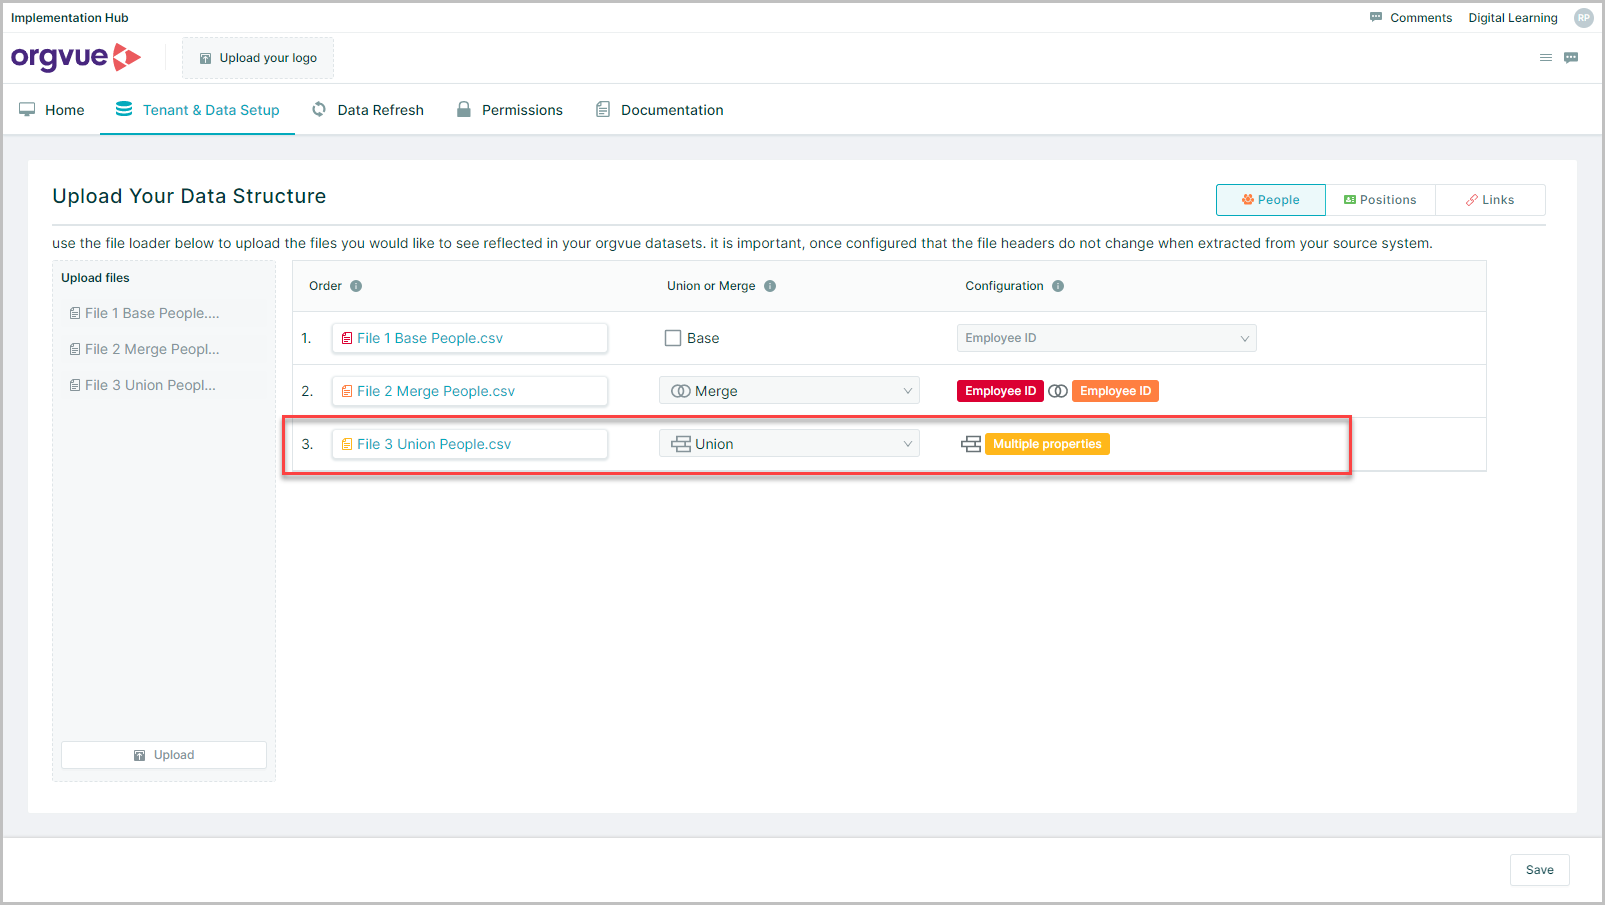
Task: Open the Merge type dropdown
Action: pos(789,391)
